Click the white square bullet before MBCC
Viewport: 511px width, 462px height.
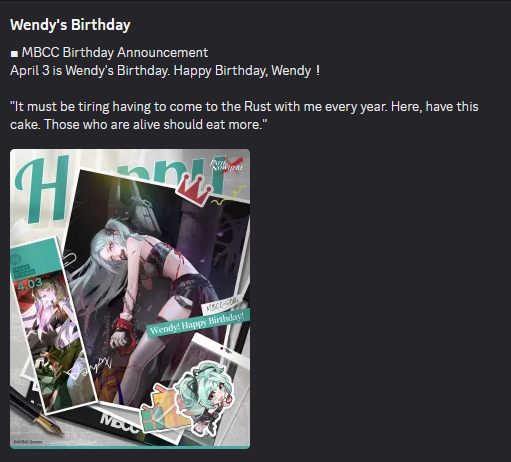[x=14, y=54]
